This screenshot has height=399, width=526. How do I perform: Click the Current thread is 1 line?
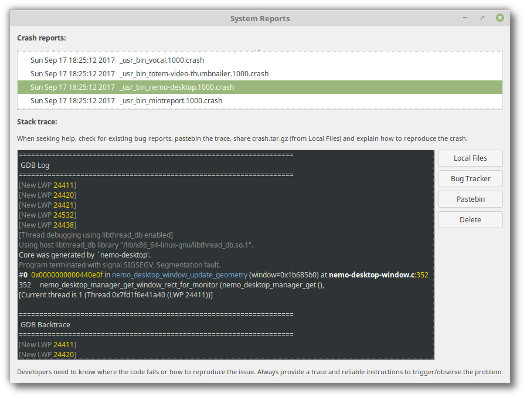tap(116, 295)
